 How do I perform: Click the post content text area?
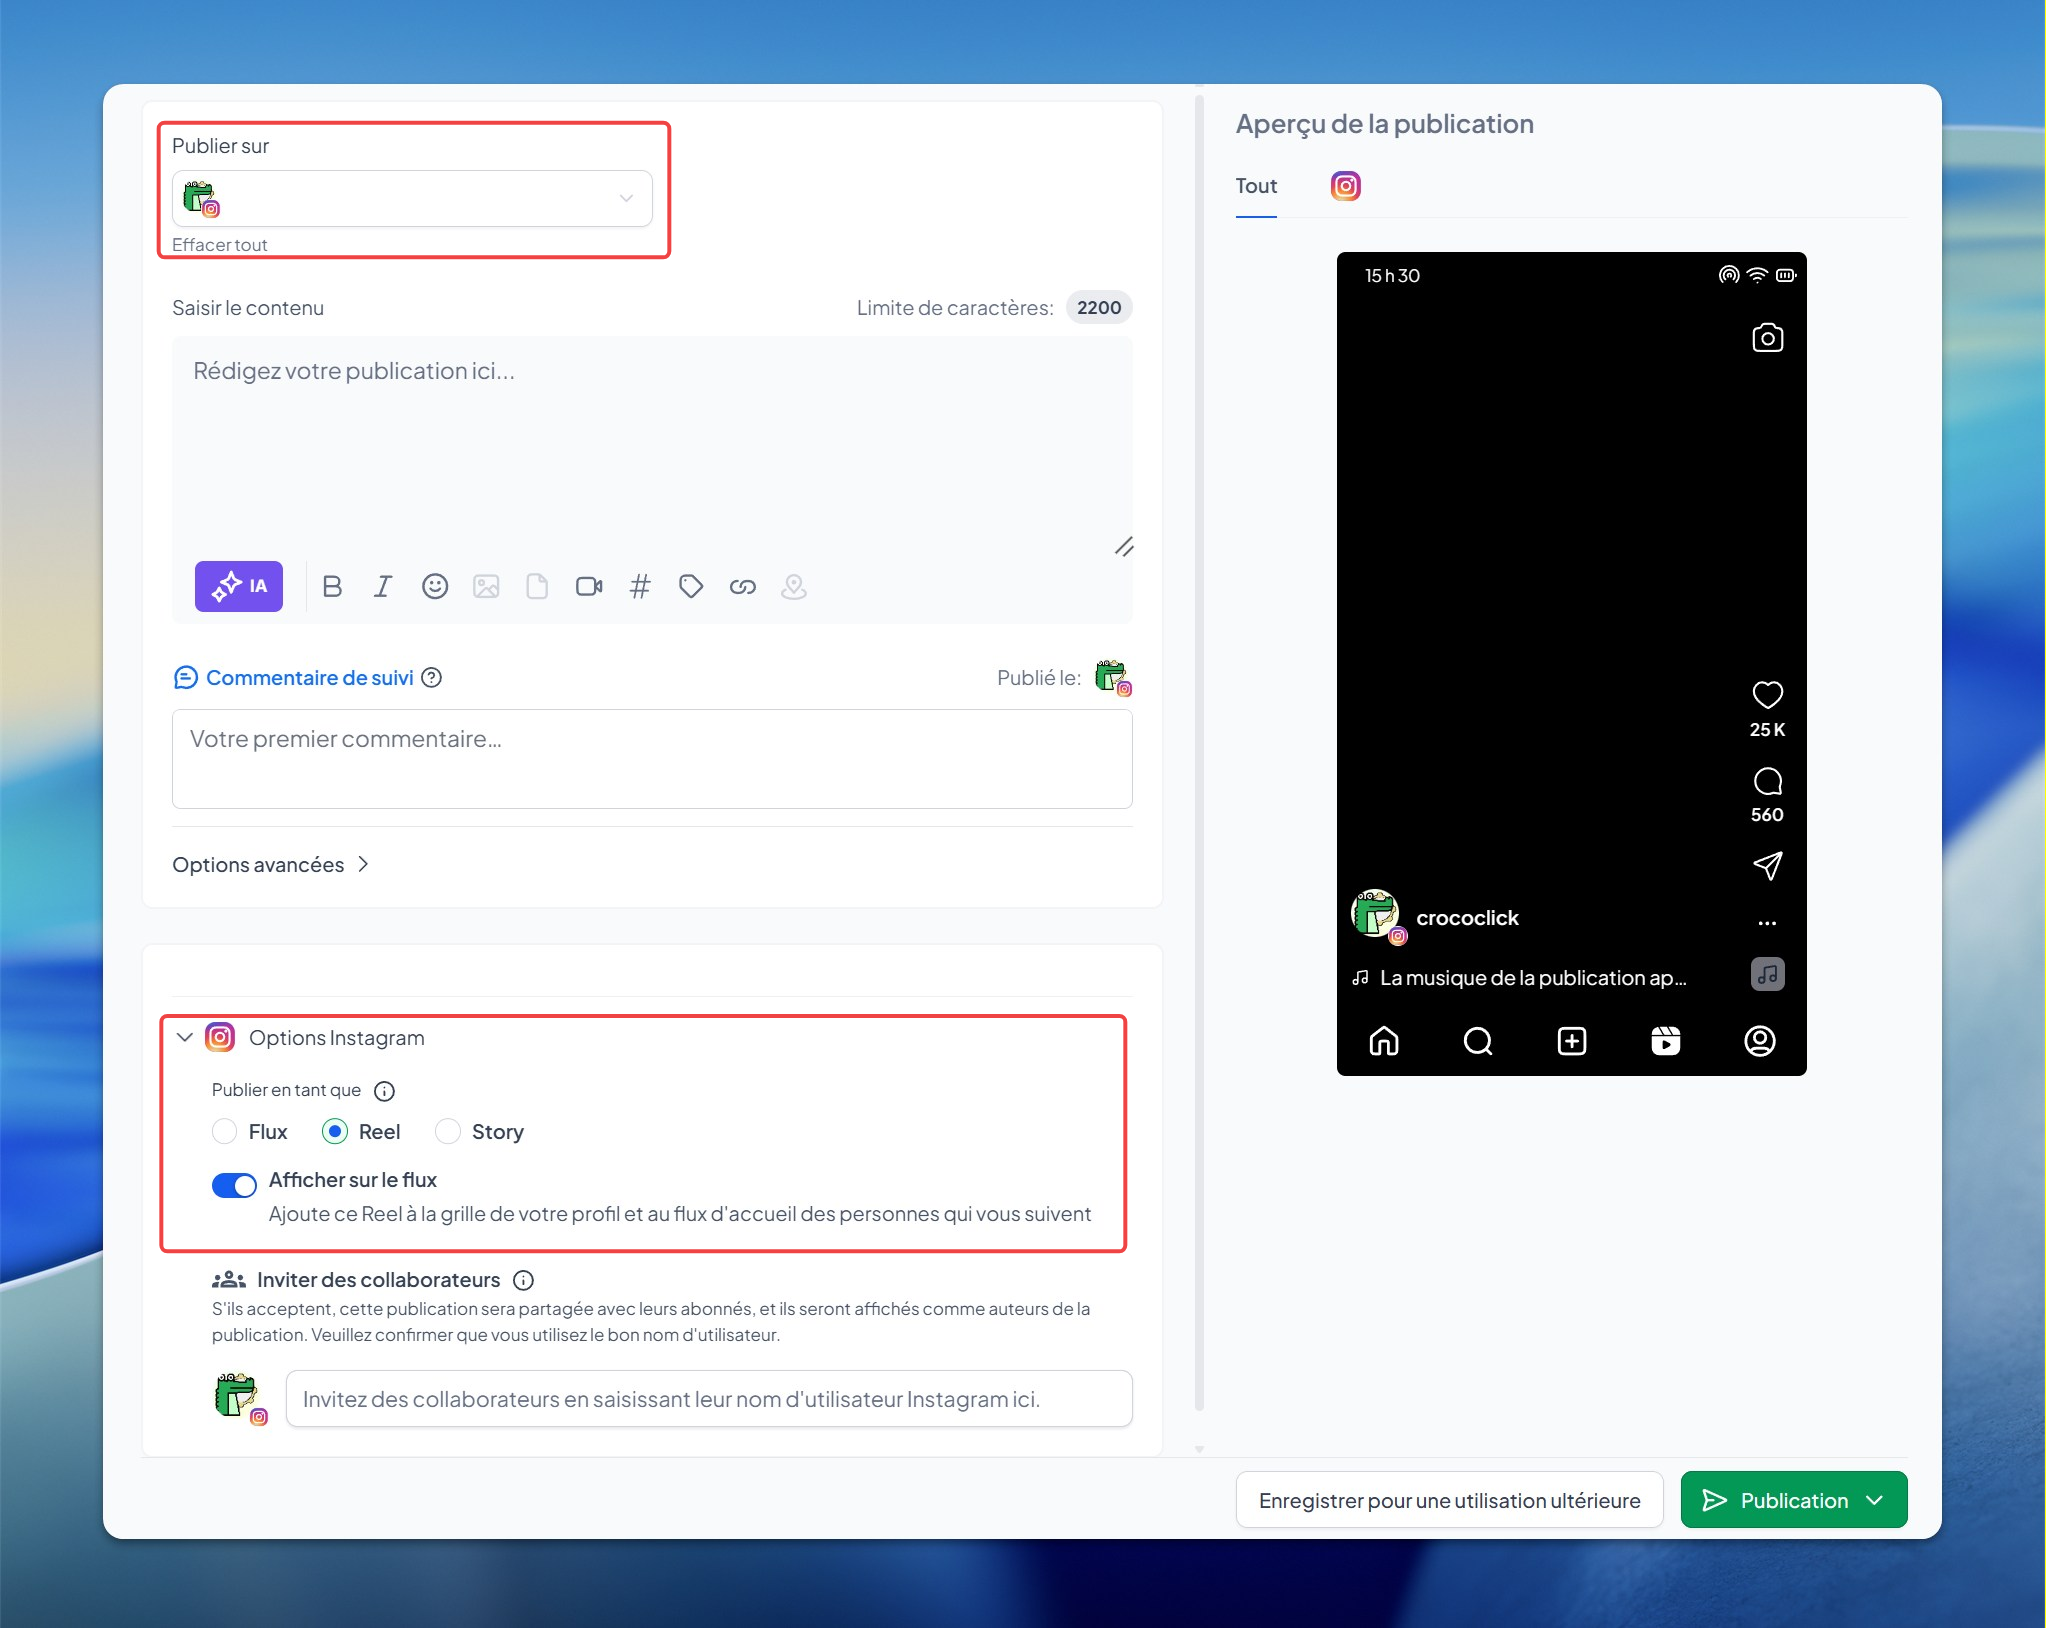point(652,445)
